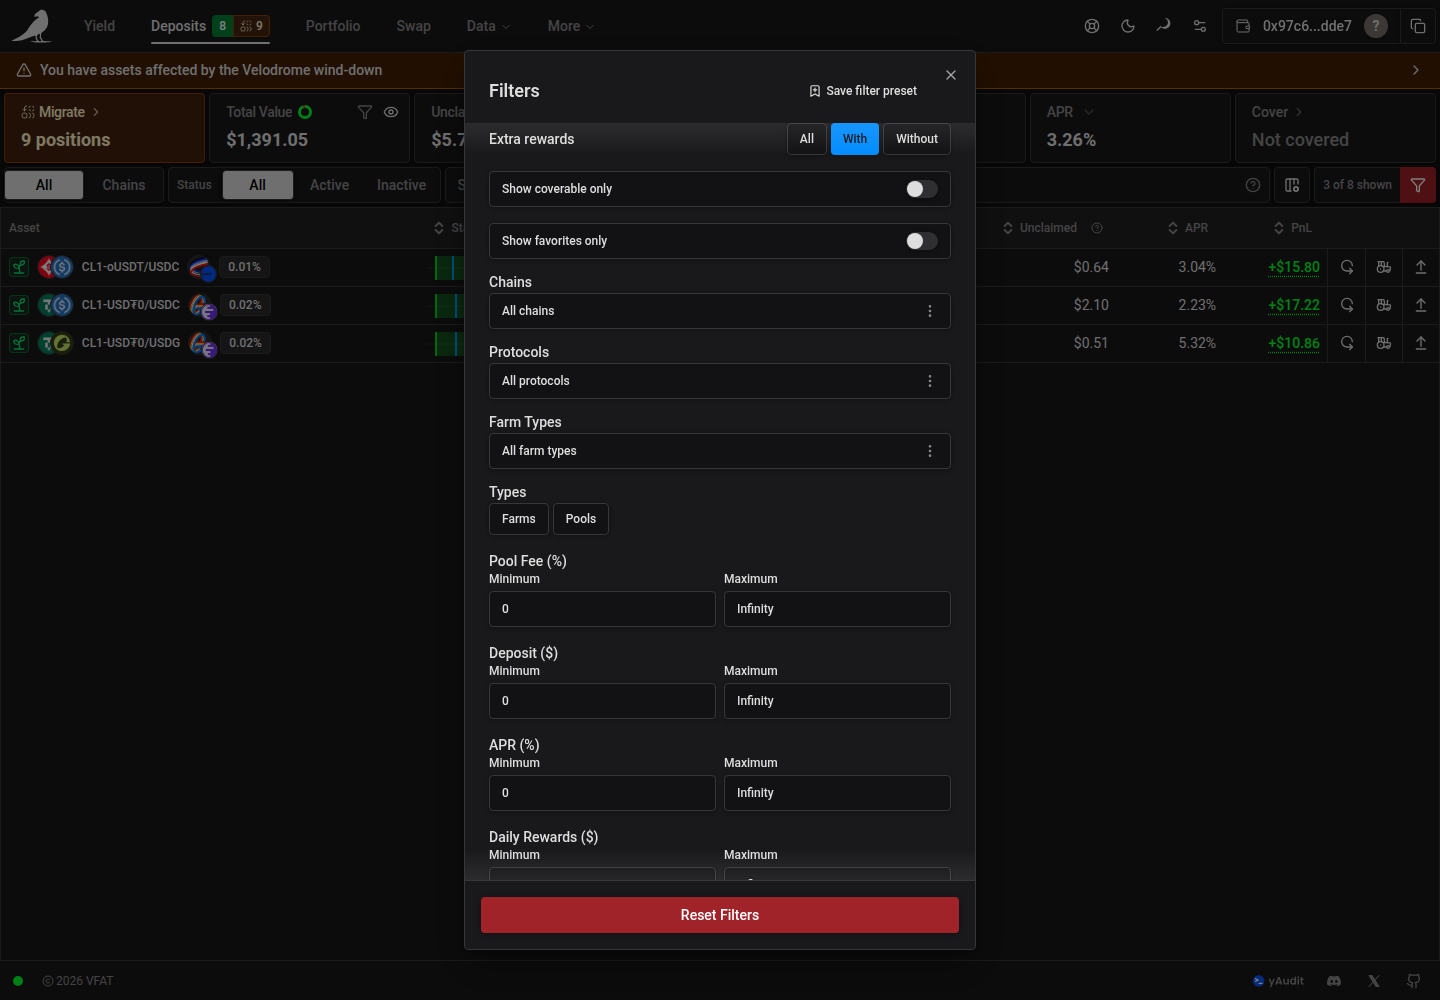Open the Cover Not covered card

(x=1335, y=127)
